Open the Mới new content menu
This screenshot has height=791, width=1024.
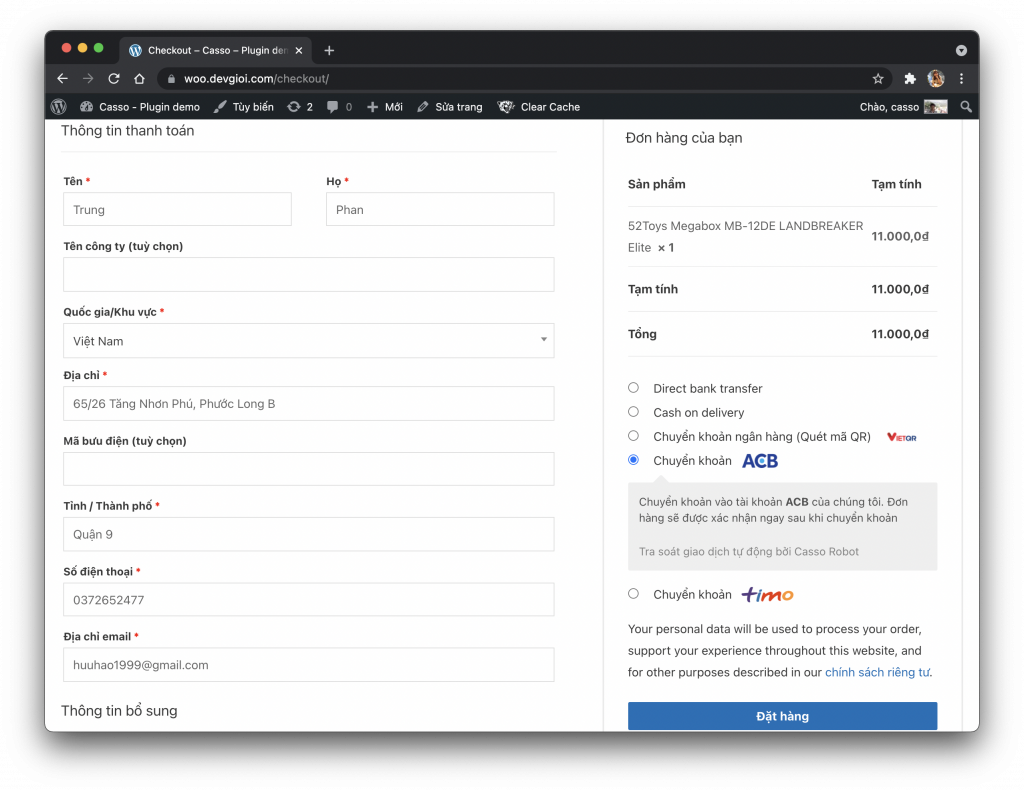pos(385,106)
